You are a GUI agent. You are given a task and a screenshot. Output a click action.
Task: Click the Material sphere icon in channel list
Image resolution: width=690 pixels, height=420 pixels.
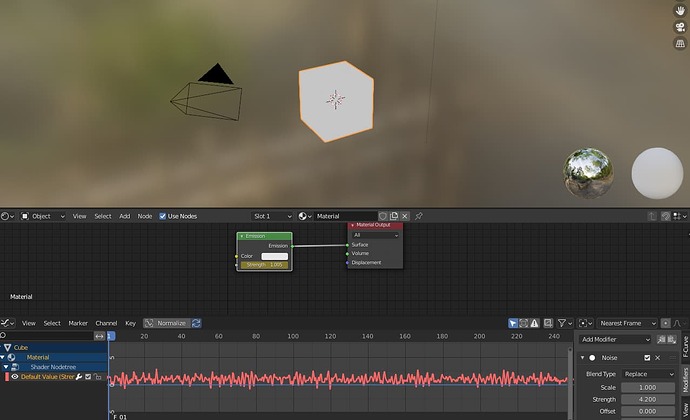[x=11, y=357]
